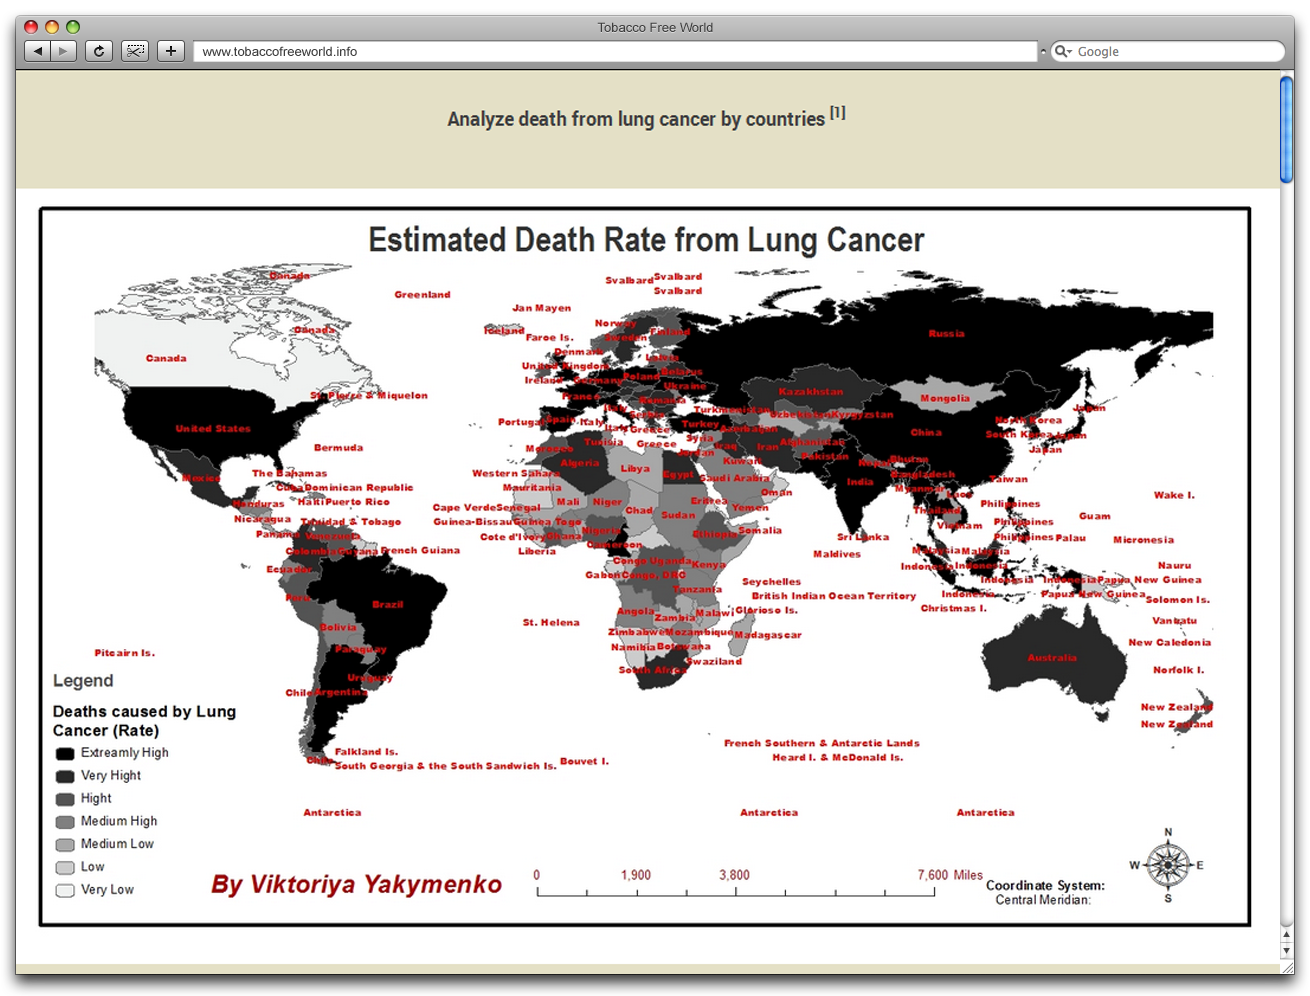The height and width of the screenshot is (996, 1310).
Task: Click the 'Kazakhstan' map label
Action: (811, 392)
